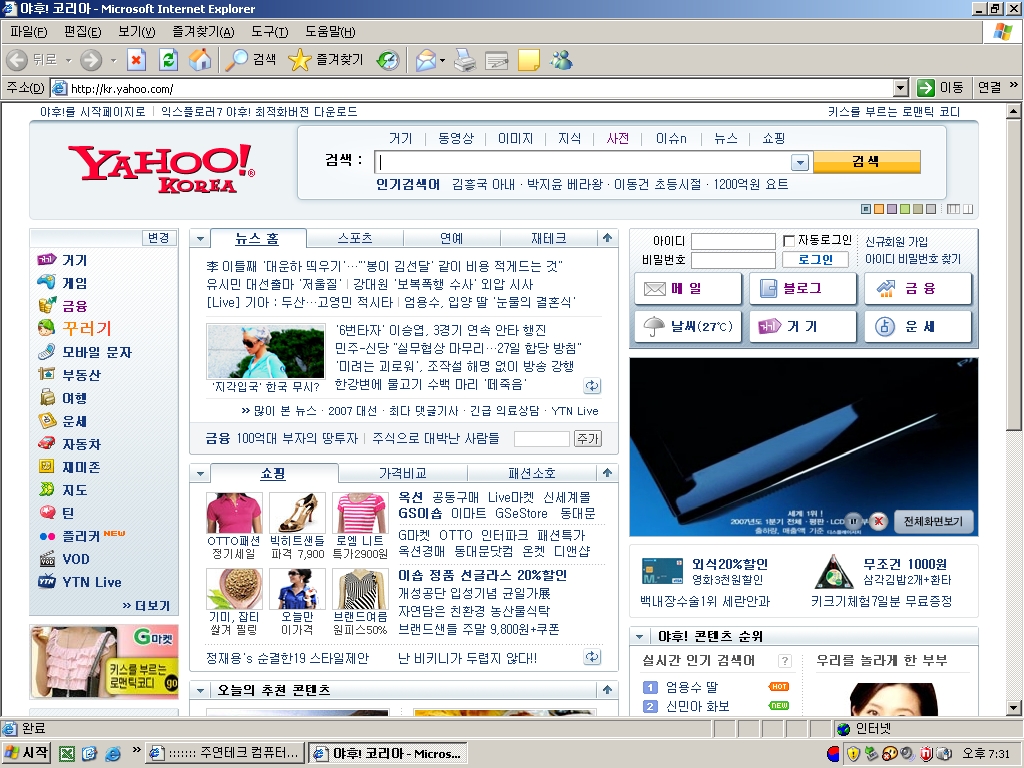Click the 자동차 red car sidebar icon
Image resolution: width=1024 pixels, height=768 pixels.
[46, 443]
